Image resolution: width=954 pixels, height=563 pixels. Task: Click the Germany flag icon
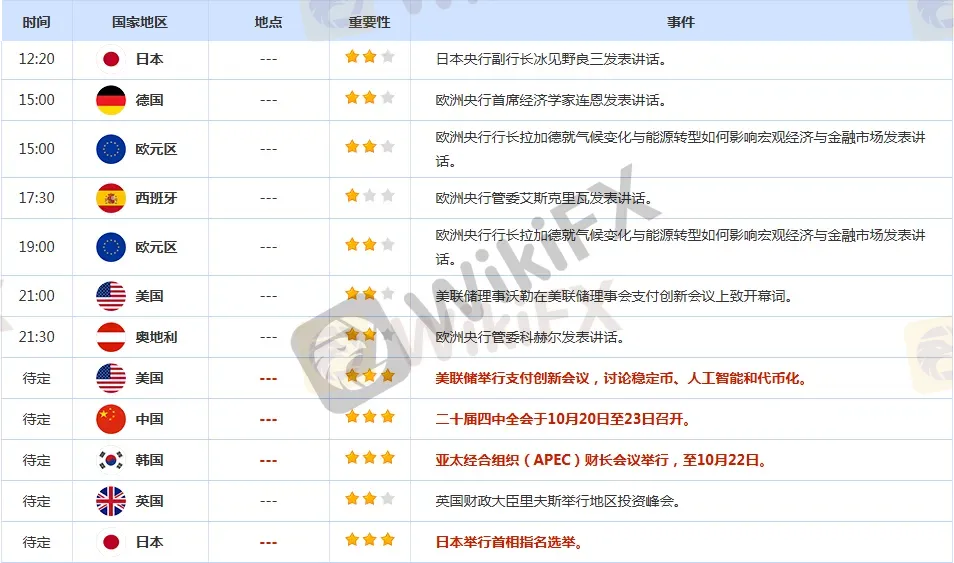pyautogui.click(x=111, y=100)
